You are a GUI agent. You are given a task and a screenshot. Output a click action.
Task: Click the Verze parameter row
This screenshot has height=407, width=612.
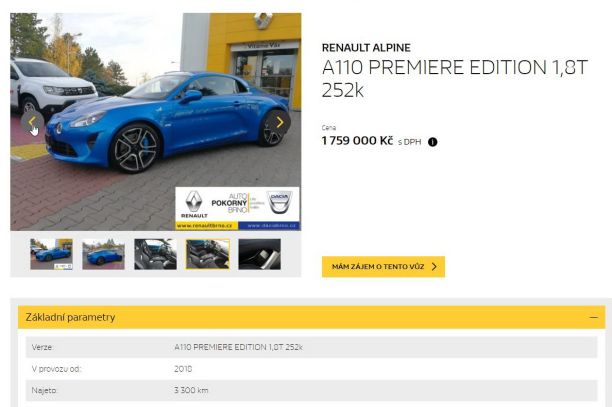[311, 347]
